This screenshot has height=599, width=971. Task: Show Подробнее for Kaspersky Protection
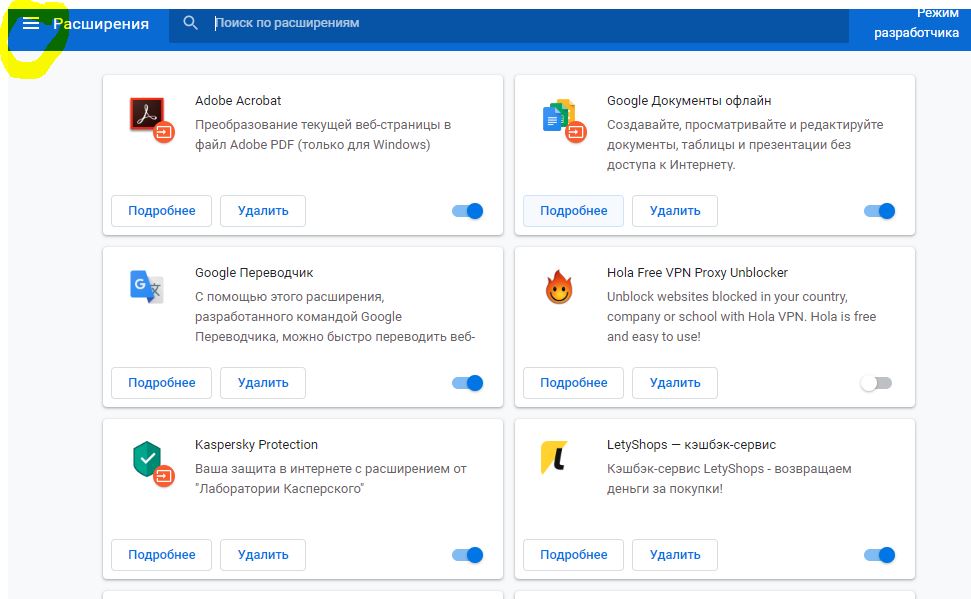click(162, 555)
